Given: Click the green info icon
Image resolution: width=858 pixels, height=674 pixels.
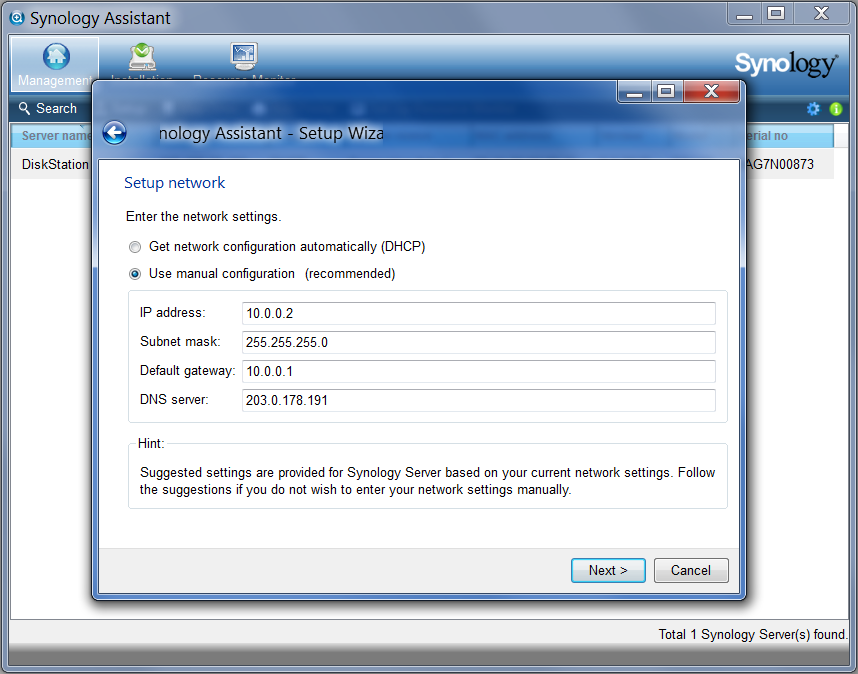Looking at the screenshot, I should pos(836,109).
